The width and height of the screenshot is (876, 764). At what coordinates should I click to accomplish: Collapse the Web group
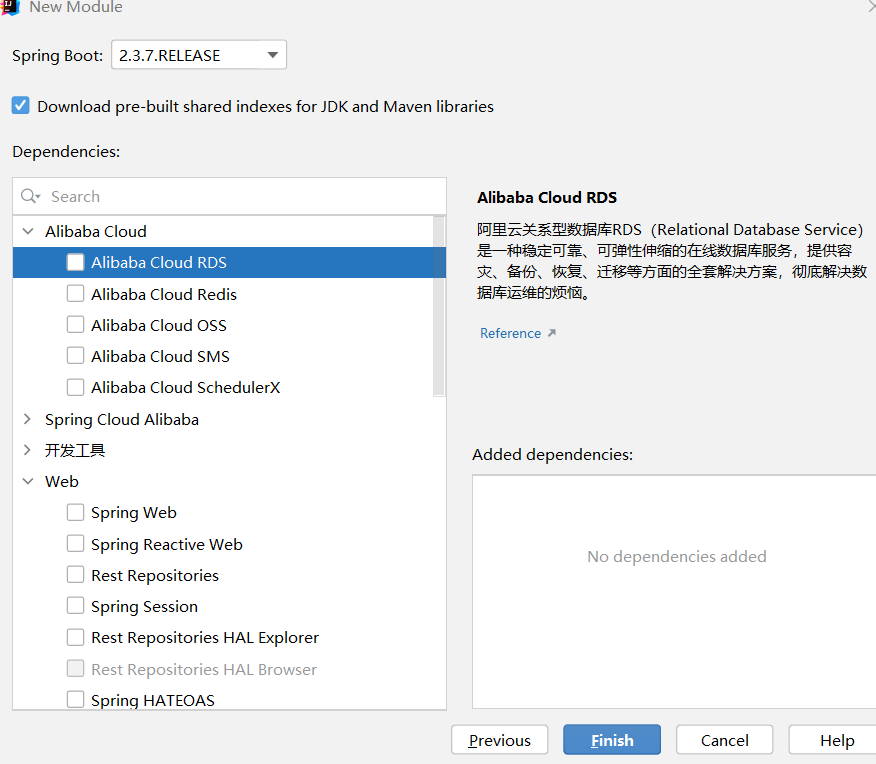tap(27, 481)
